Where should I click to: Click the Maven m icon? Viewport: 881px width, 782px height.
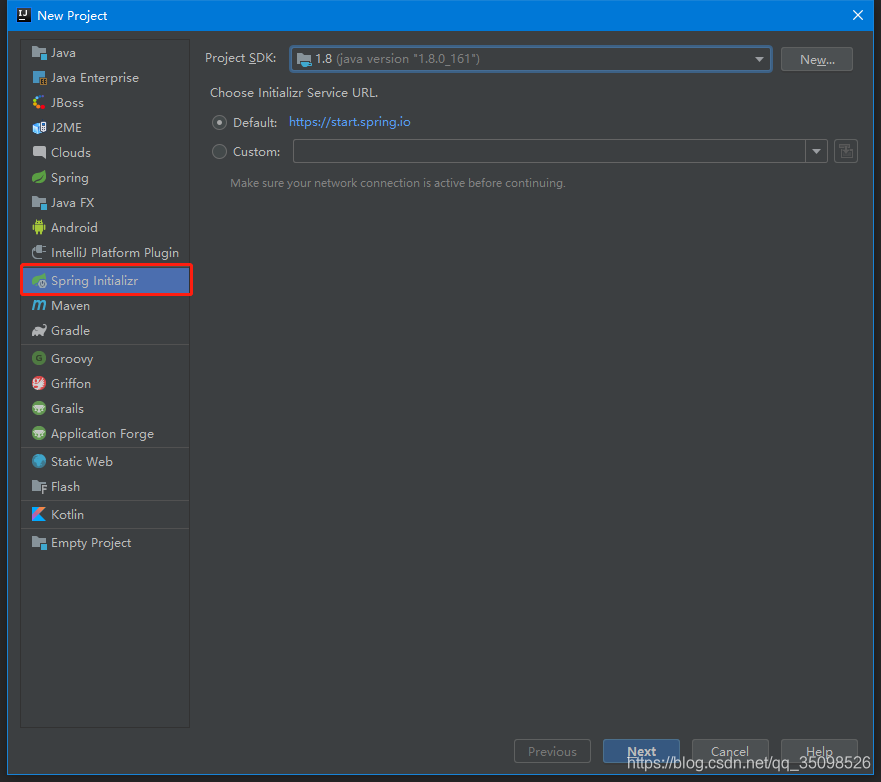[x=39, y=305]
